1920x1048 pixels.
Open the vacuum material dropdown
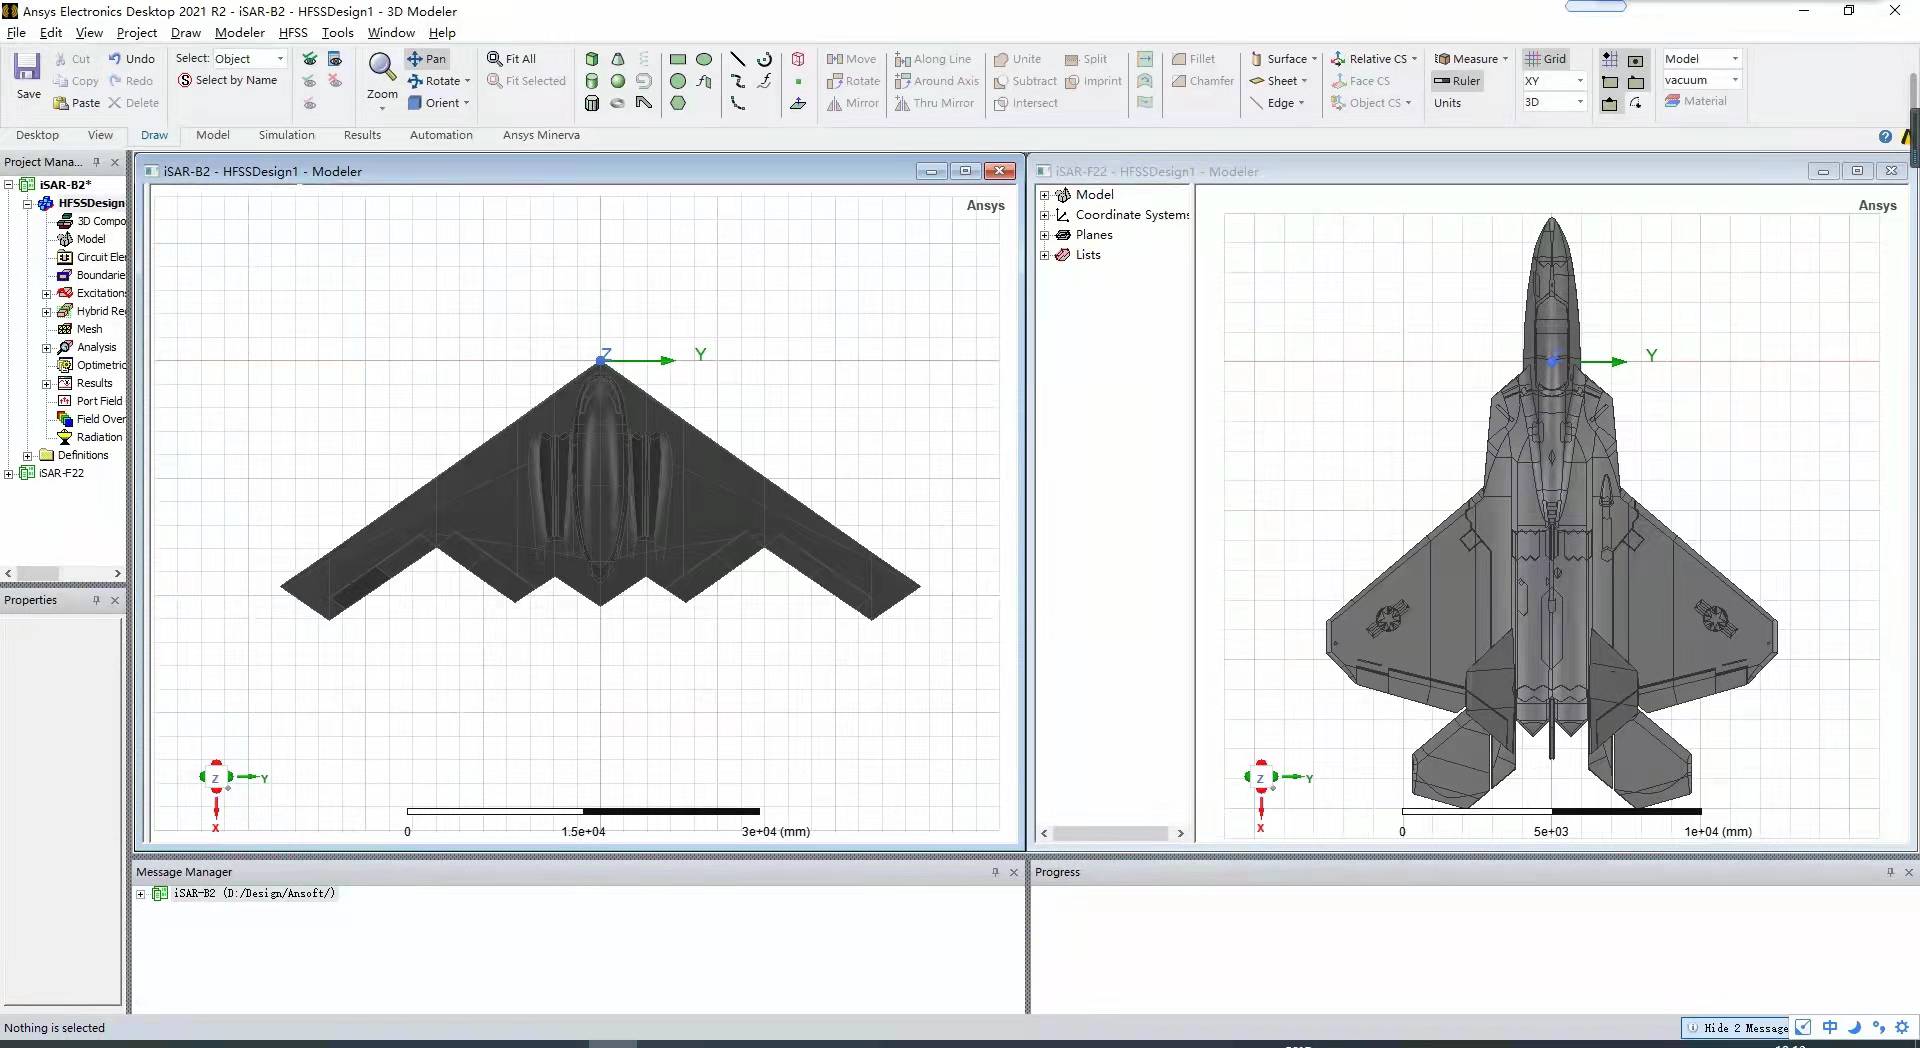pos(1702,80)
